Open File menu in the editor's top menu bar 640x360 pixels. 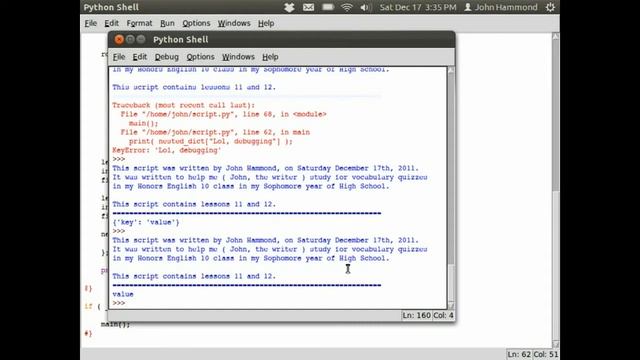91,23
